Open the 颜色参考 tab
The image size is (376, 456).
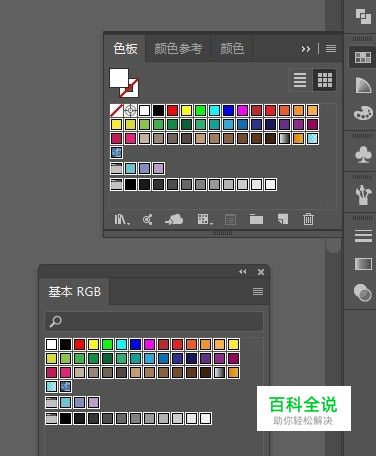[x=178, y=49]
